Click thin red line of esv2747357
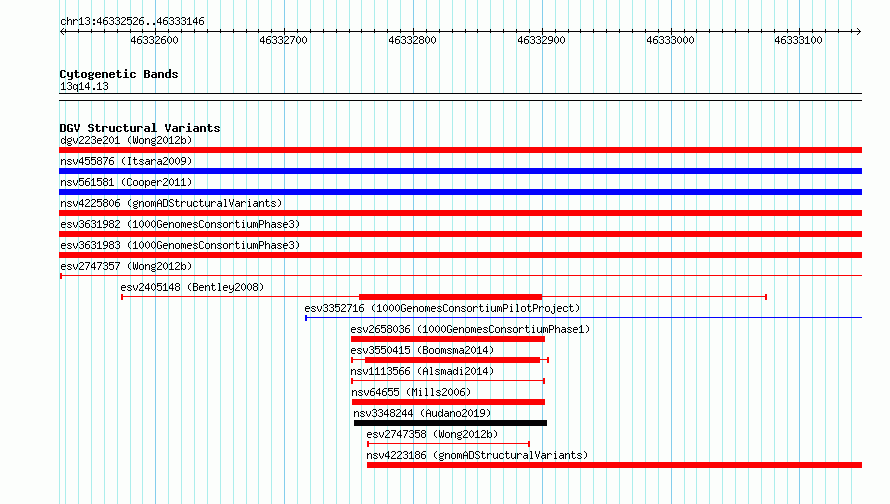The height and width of the screenshot is (504, 890). coord(461,276)
